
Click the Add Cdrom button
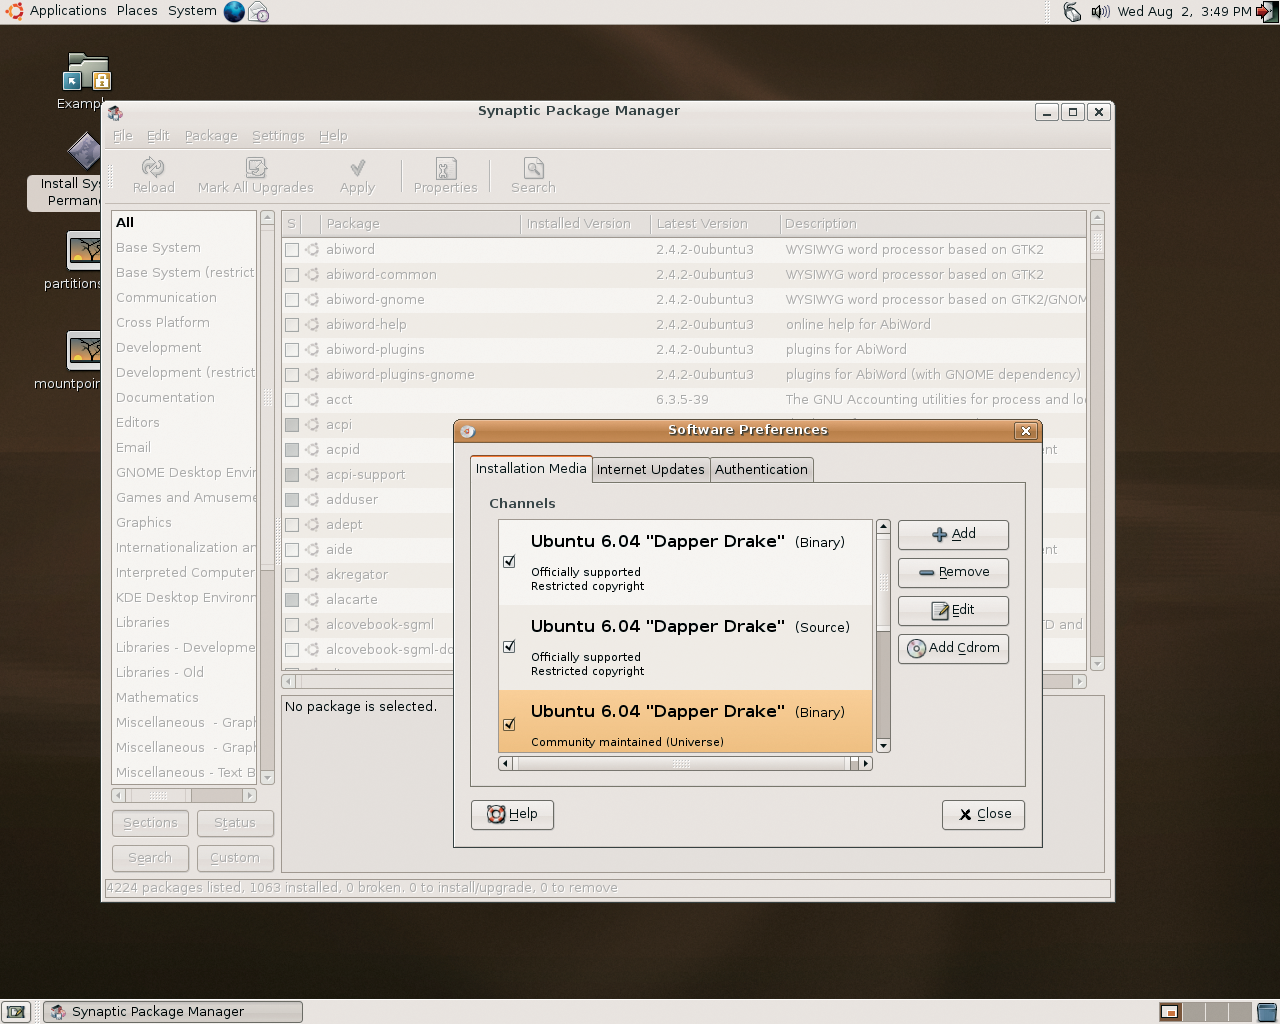953,649
